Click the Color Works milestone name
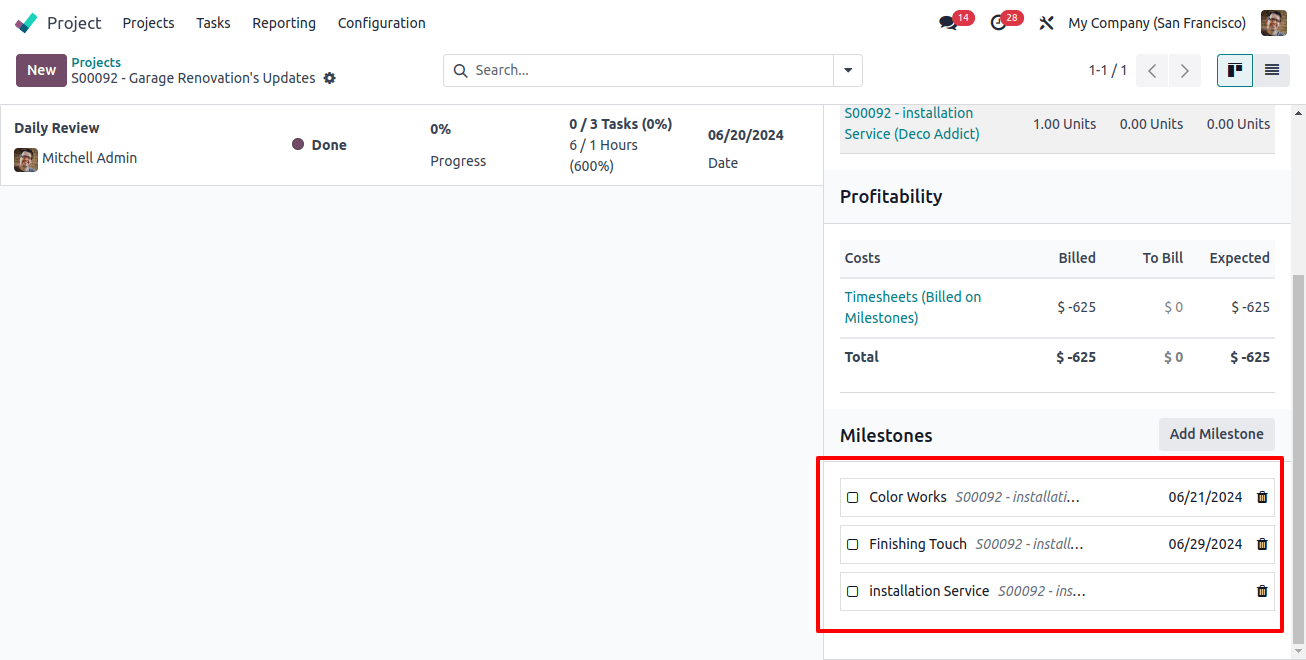1306x660 pixels. (908, 497)
